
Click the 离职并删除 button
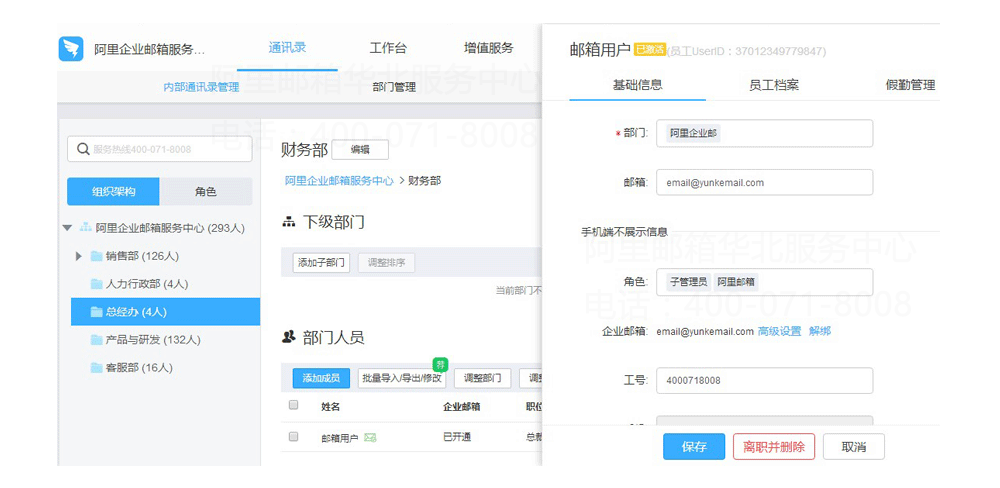(x=773, y=447)
